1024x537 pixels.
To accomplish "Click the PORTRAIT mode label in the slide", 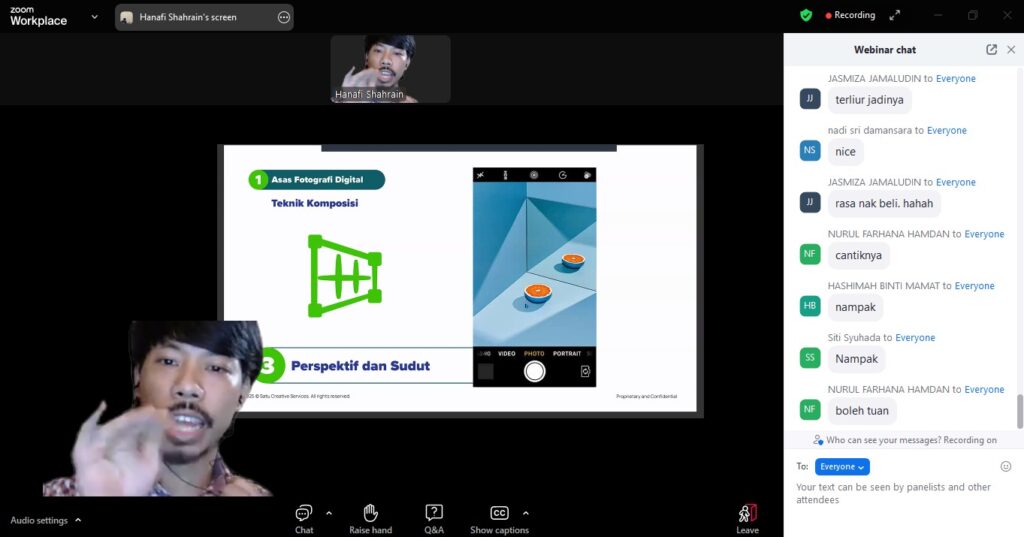I will (x=567, y=353).
